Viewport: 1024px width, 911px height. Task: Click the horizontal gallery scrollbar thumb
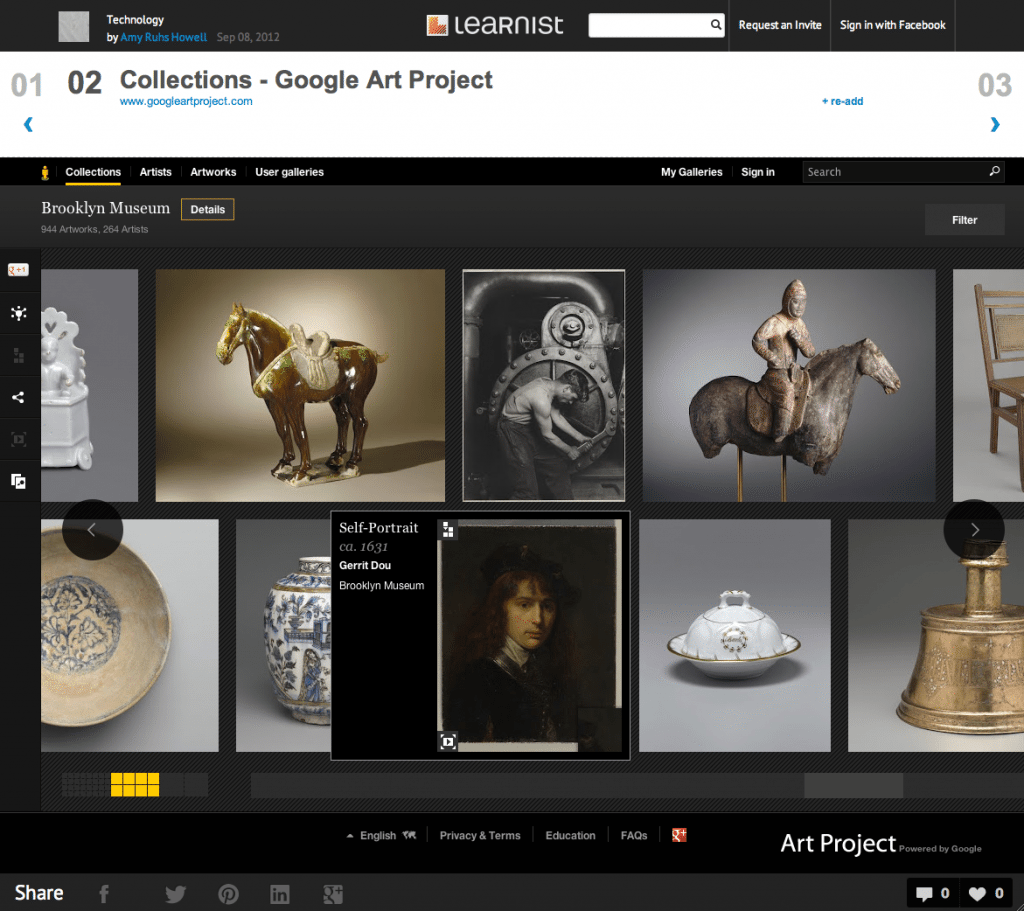(854, 786)
